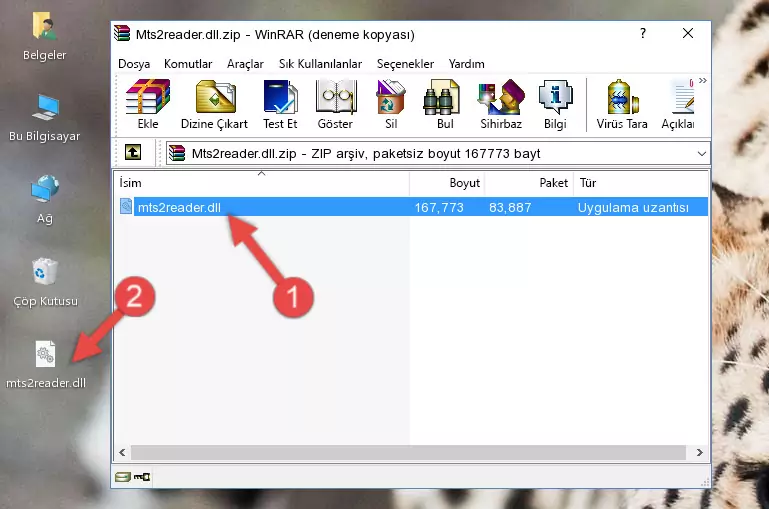Click the help question mark button
Image resolution: width=769 pixels, height=509 pixels.
coord(643,33)
